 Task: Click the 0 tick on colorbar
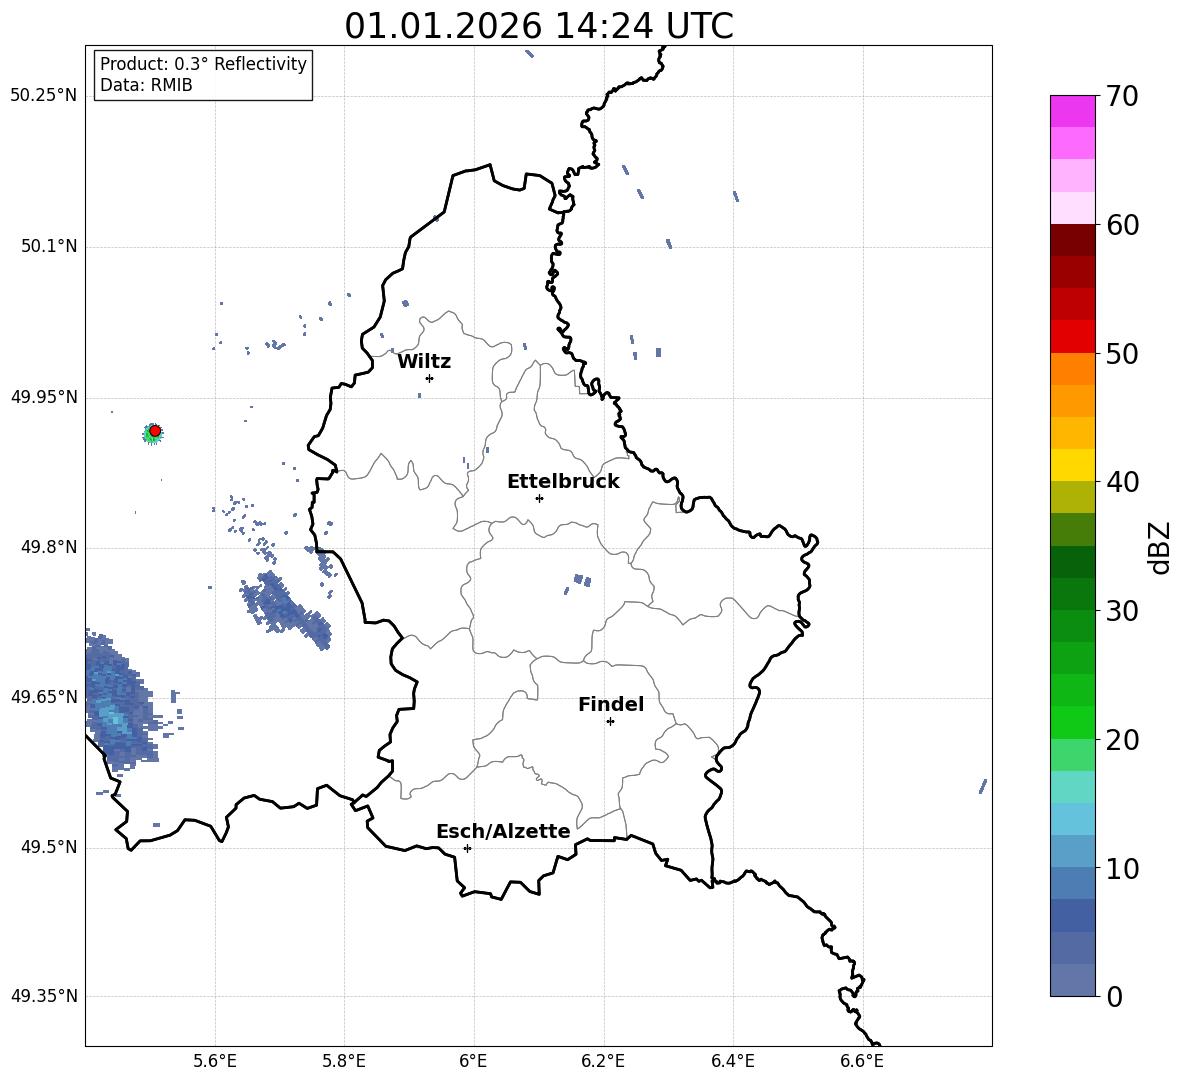click(x=1114, y=996)
